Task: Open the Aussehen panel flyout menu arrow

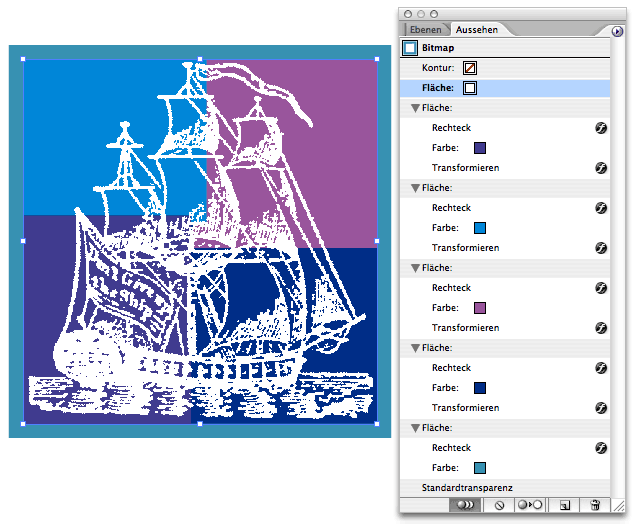Action: click(x=617, y=31)
